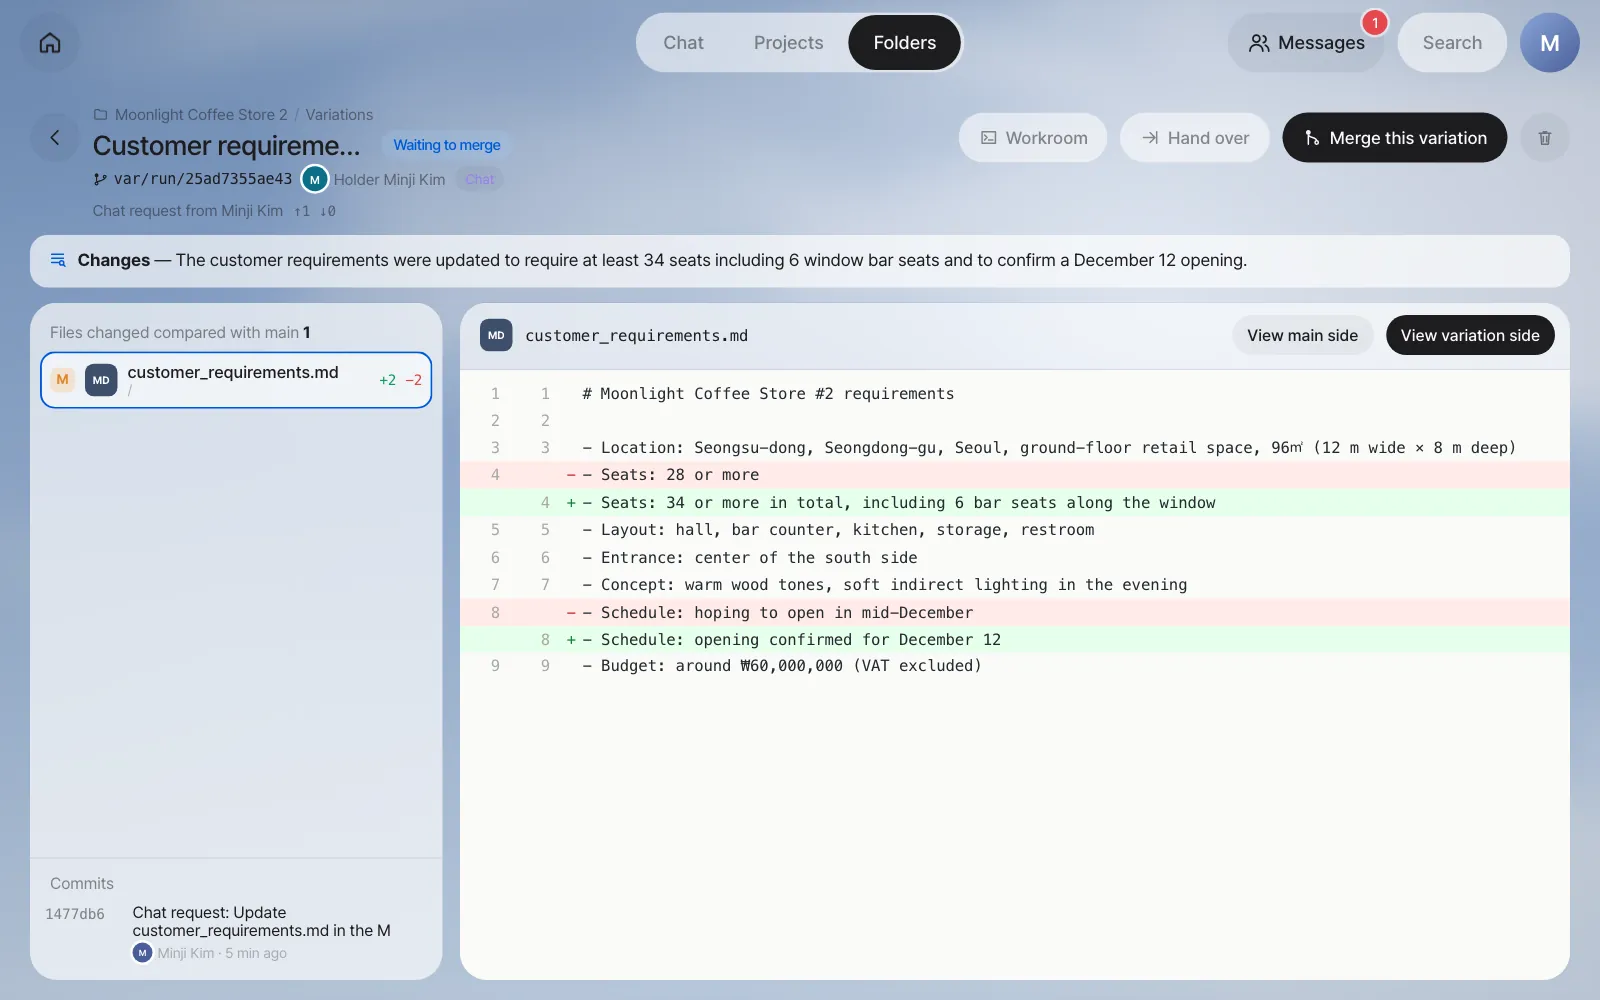The width and height of the screenshot is (1600, 1000).
Task: Click the removed line 'Seats: 28 or more'
Action: pos(1014,475)
